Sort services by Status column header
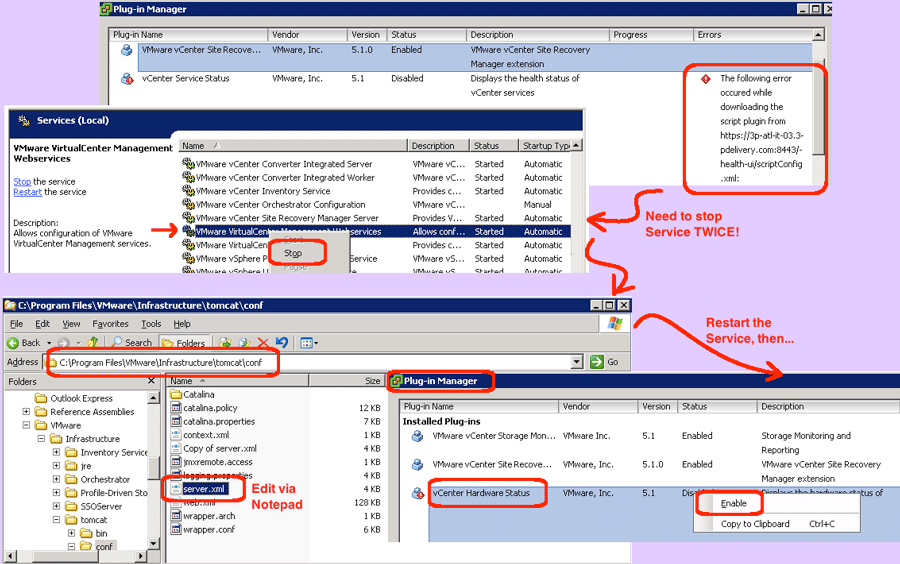Image resolution: width=900 pixels, height=564 pixels. tap(494, 146)
